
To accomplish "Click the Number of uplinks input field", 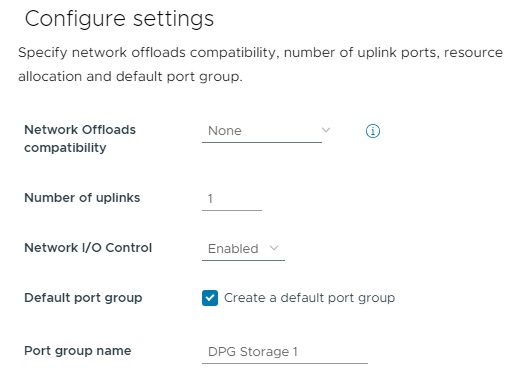I will click(232, 199).
